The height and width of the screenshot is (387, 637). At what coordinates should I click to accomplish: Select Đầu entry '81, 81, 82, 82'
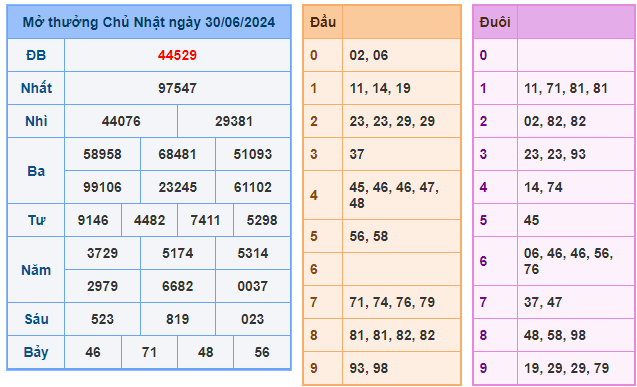point(392,335)
